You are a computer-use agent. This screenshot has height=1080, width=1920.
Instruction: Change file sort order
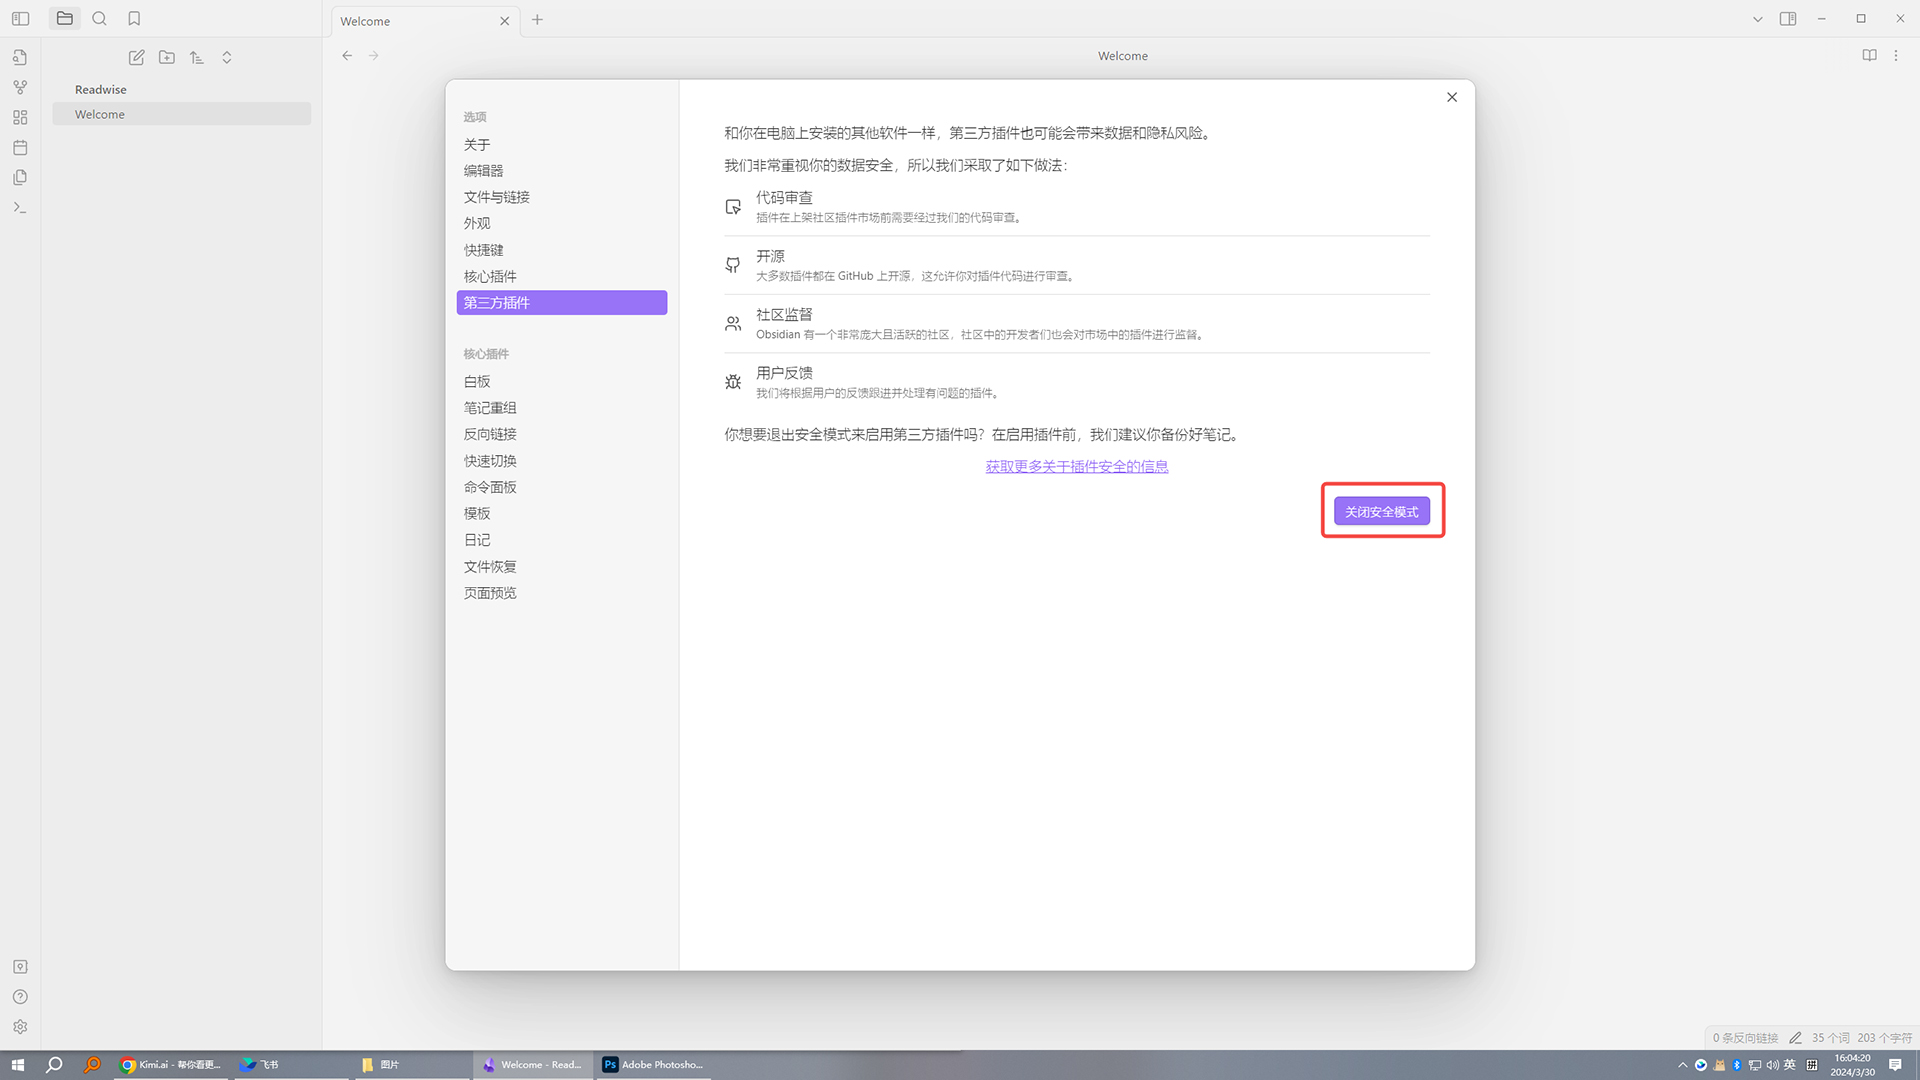click(x=197, y=58)
